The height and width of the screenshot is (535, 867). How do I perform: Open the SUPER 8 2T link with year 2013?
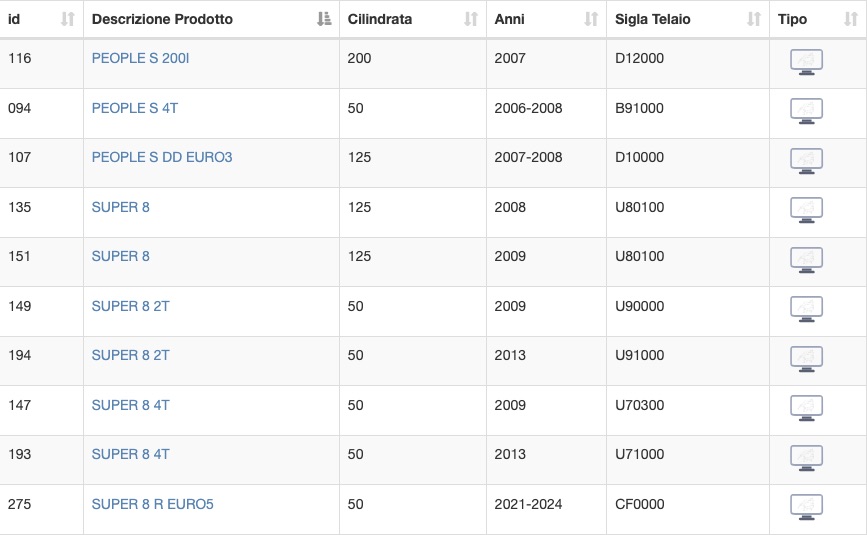coord(130,355)
